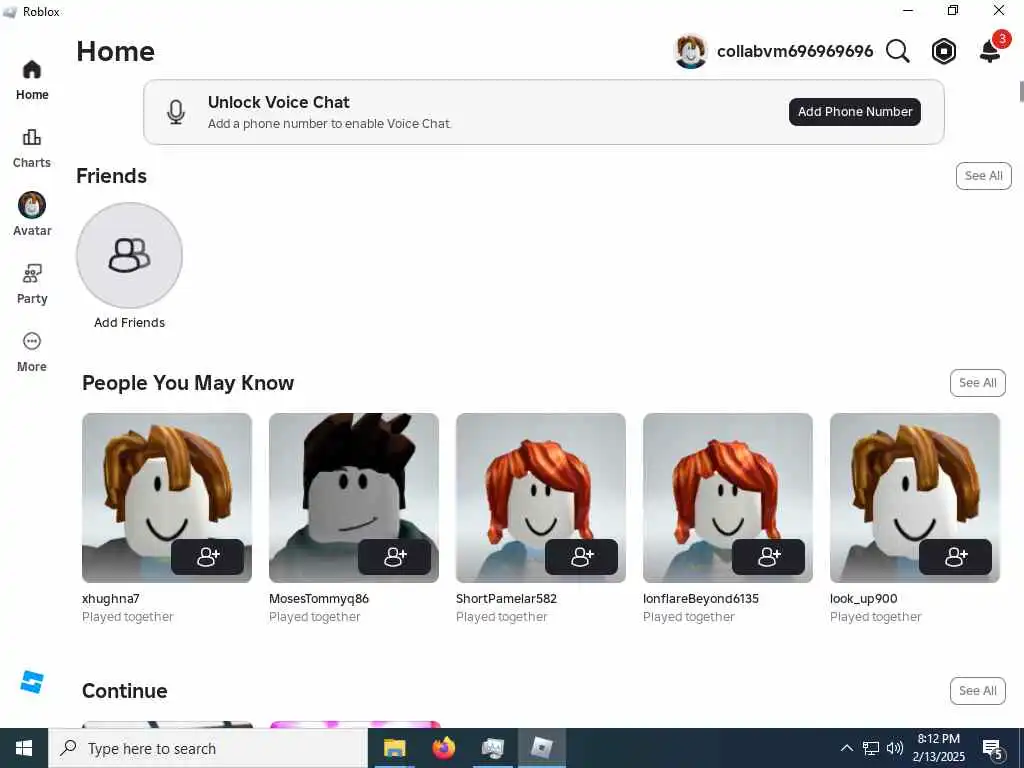The image size is (1024, 768).
Task: Click the Add Phone Number button
Action: [855, 112]
